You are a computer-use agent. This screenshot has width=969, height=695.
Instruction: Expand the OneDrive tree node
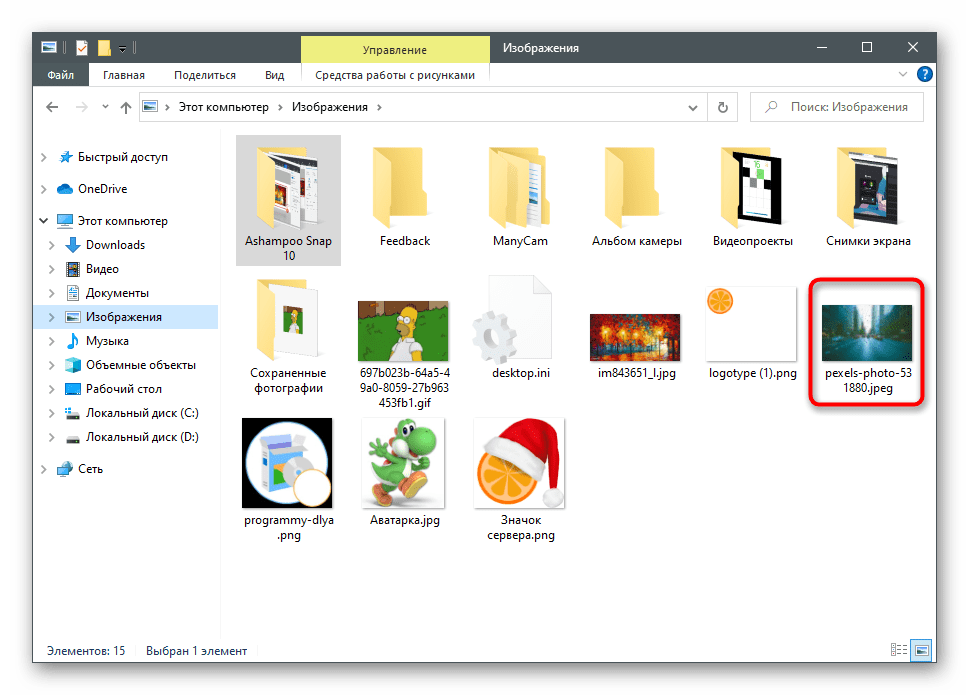click(43, 189)
